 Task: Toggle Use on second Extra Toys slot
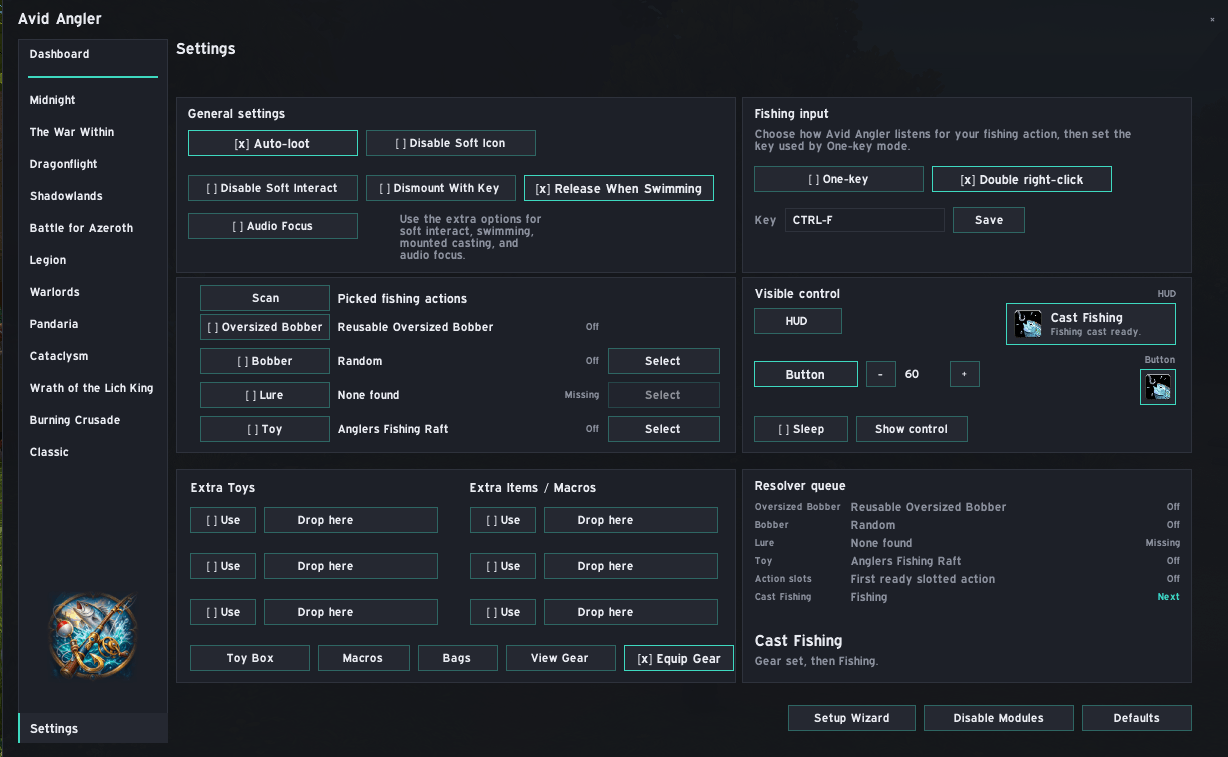pyautogui.click(x=223, y=566)
